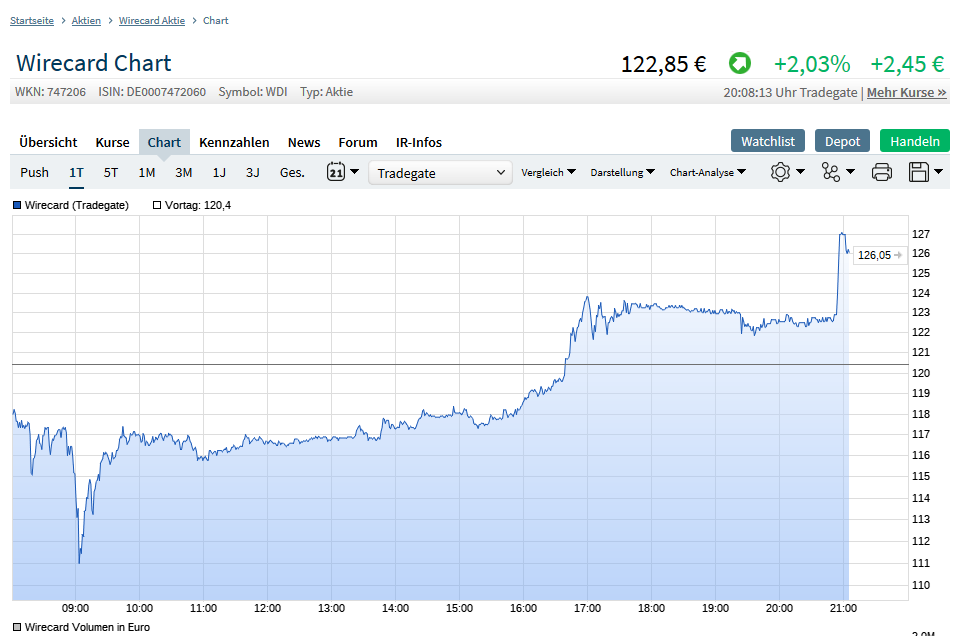Click the +2,45 € change value

907,64
